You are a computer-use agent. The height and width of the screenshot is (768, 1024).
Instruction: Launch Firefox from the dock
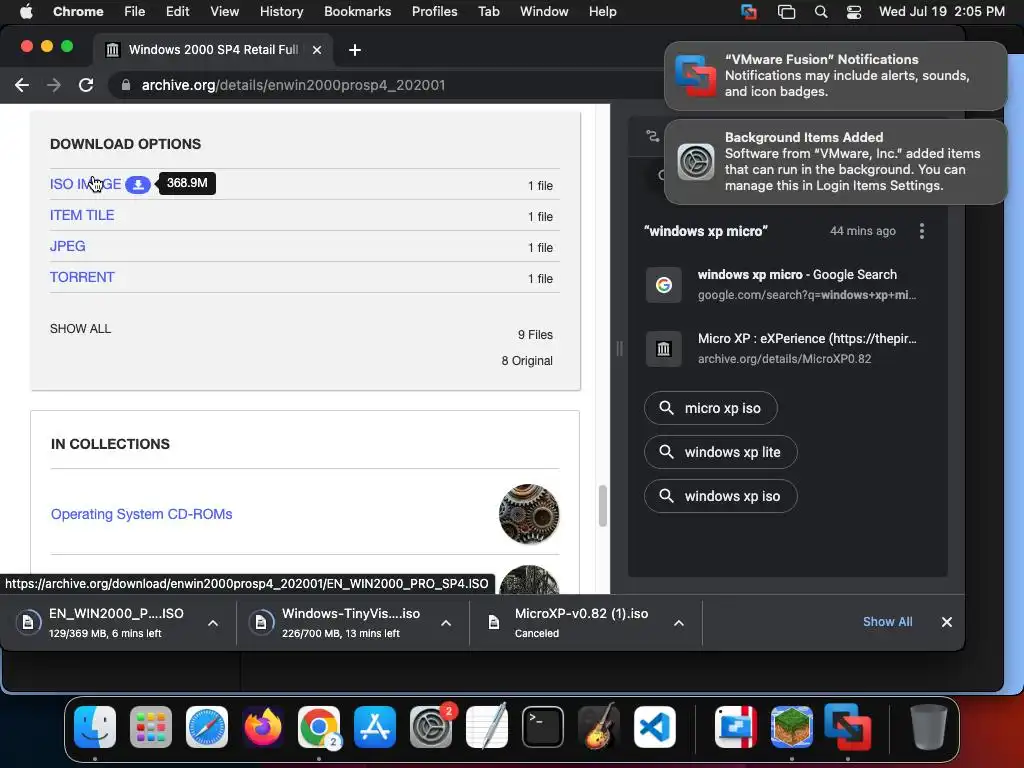coord(263,727)
